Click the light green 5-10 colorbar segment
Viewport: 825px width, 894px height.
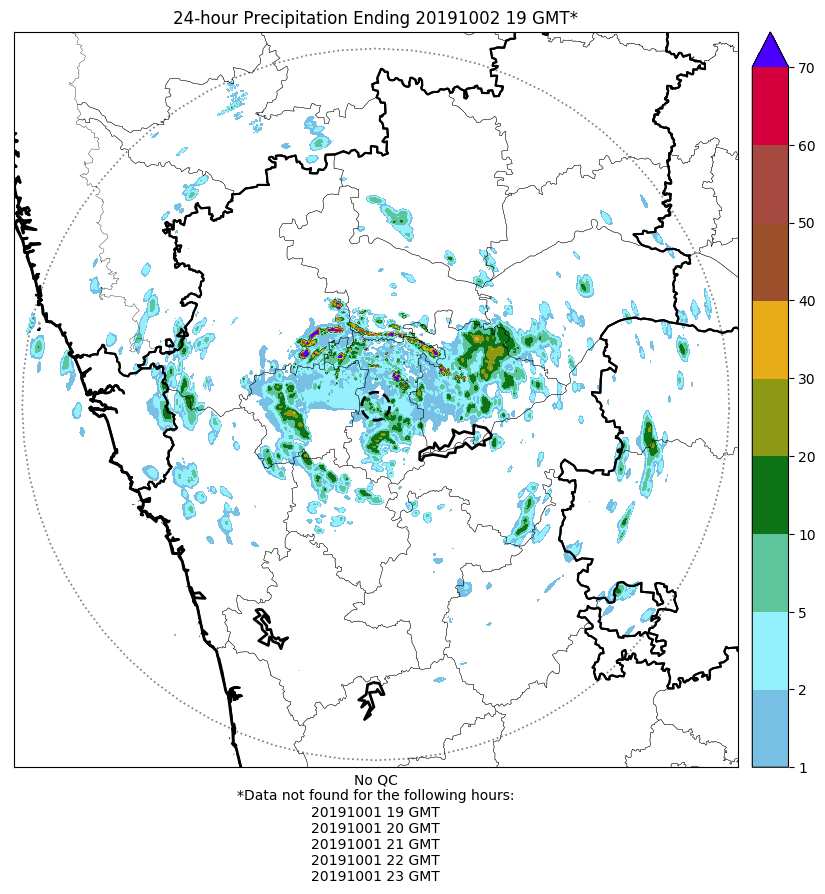coord(770,573)
